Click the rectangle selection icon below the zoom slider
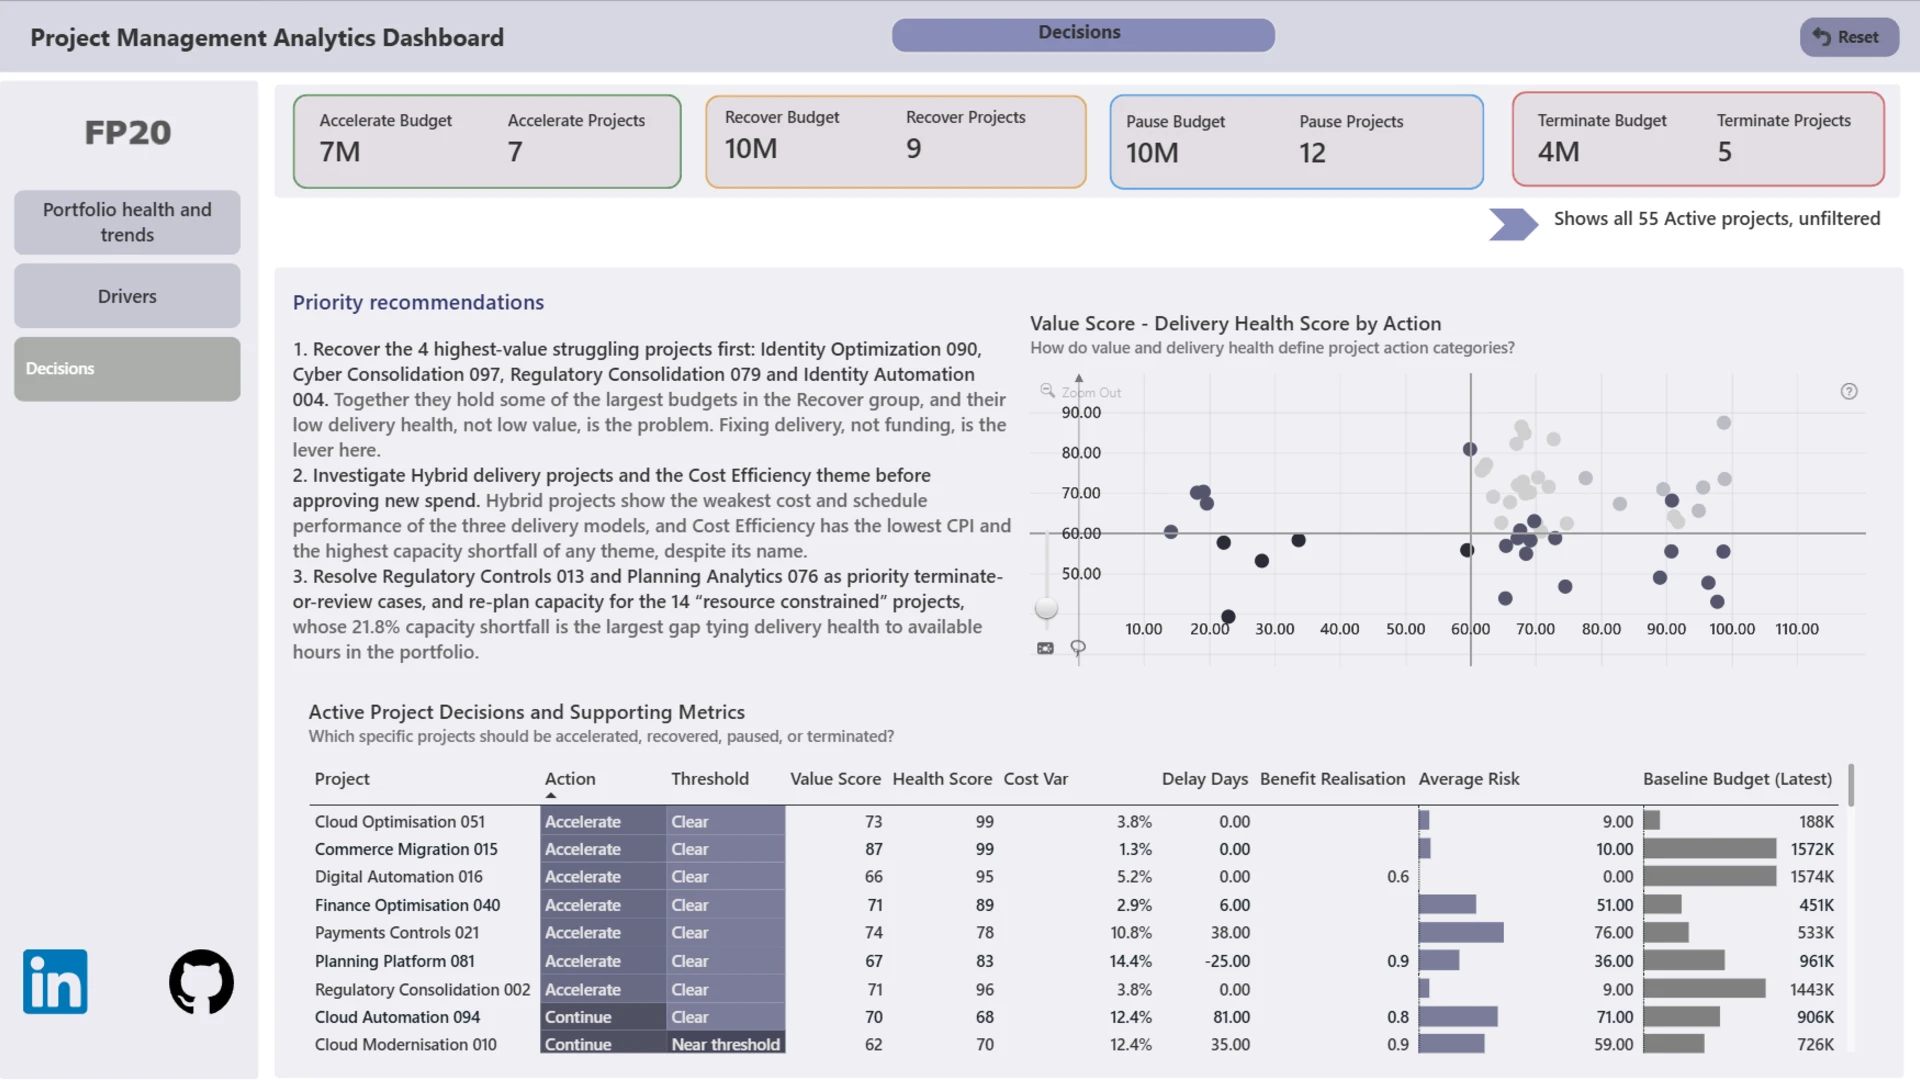This screenshot has height=1080, width=1920. click(x=1045, y=648)
